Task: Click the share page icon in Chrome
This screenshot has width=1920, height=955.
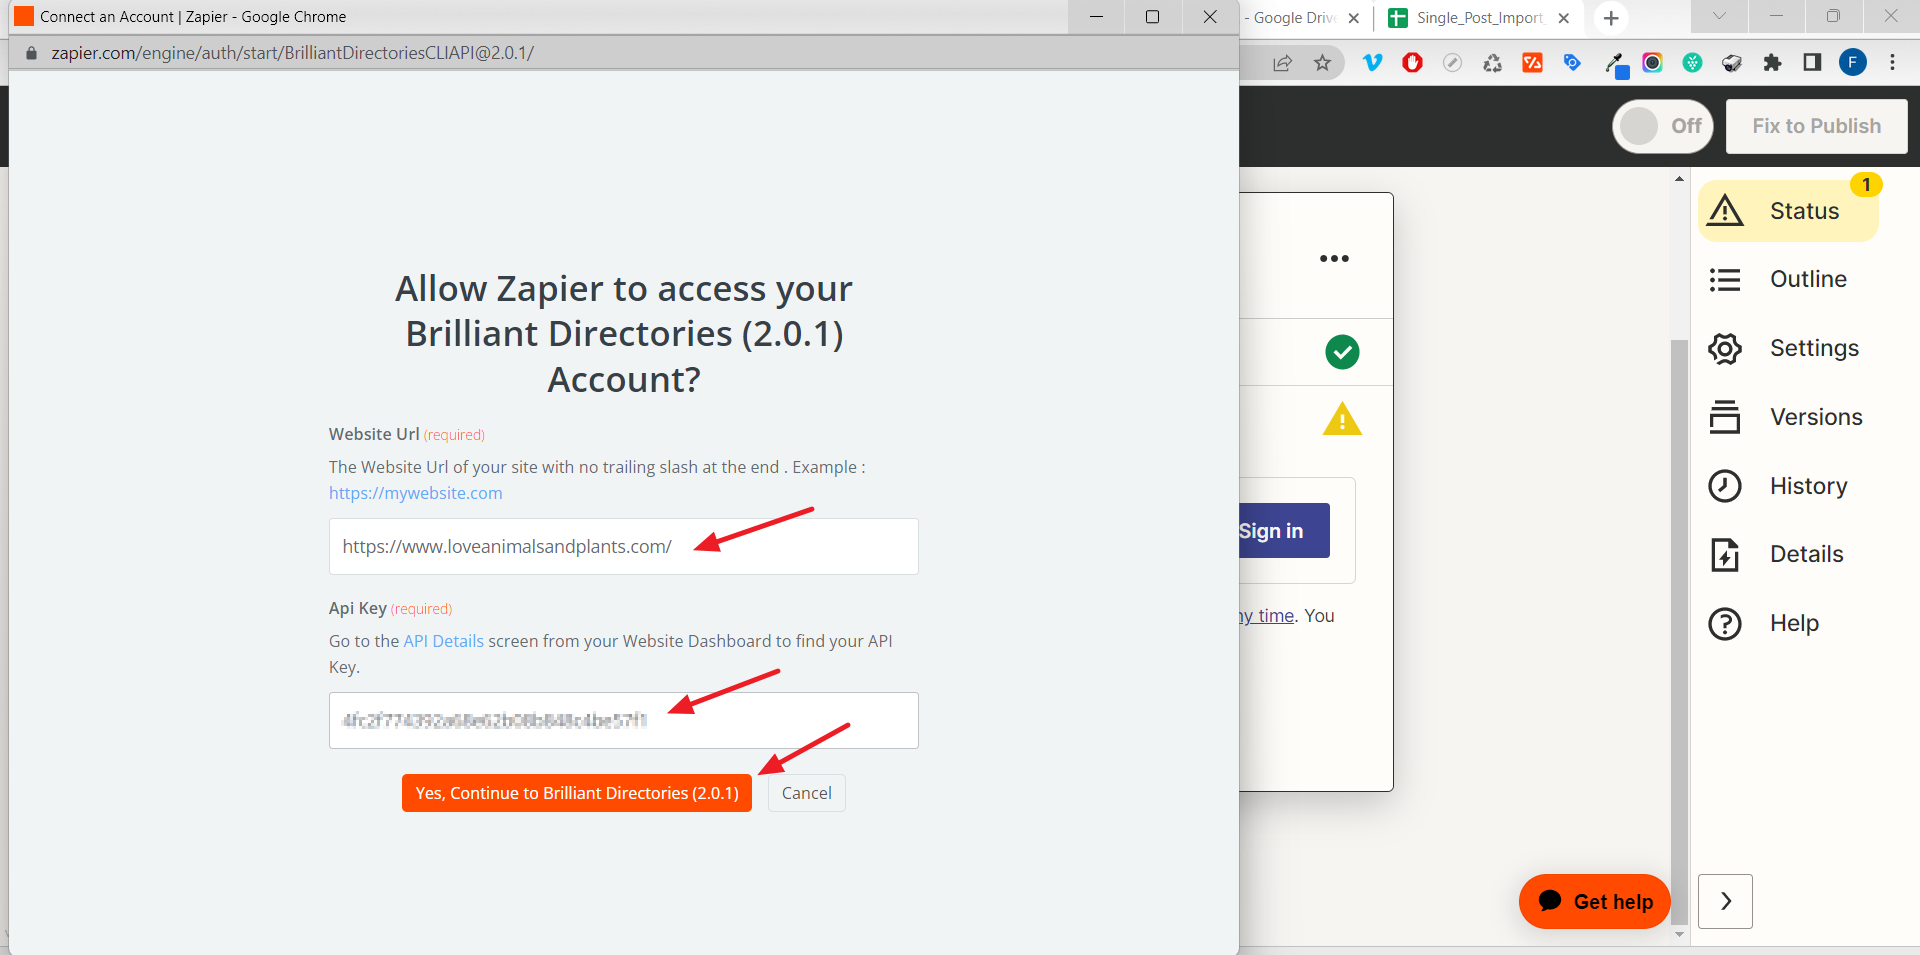Action: [1282, 63]
